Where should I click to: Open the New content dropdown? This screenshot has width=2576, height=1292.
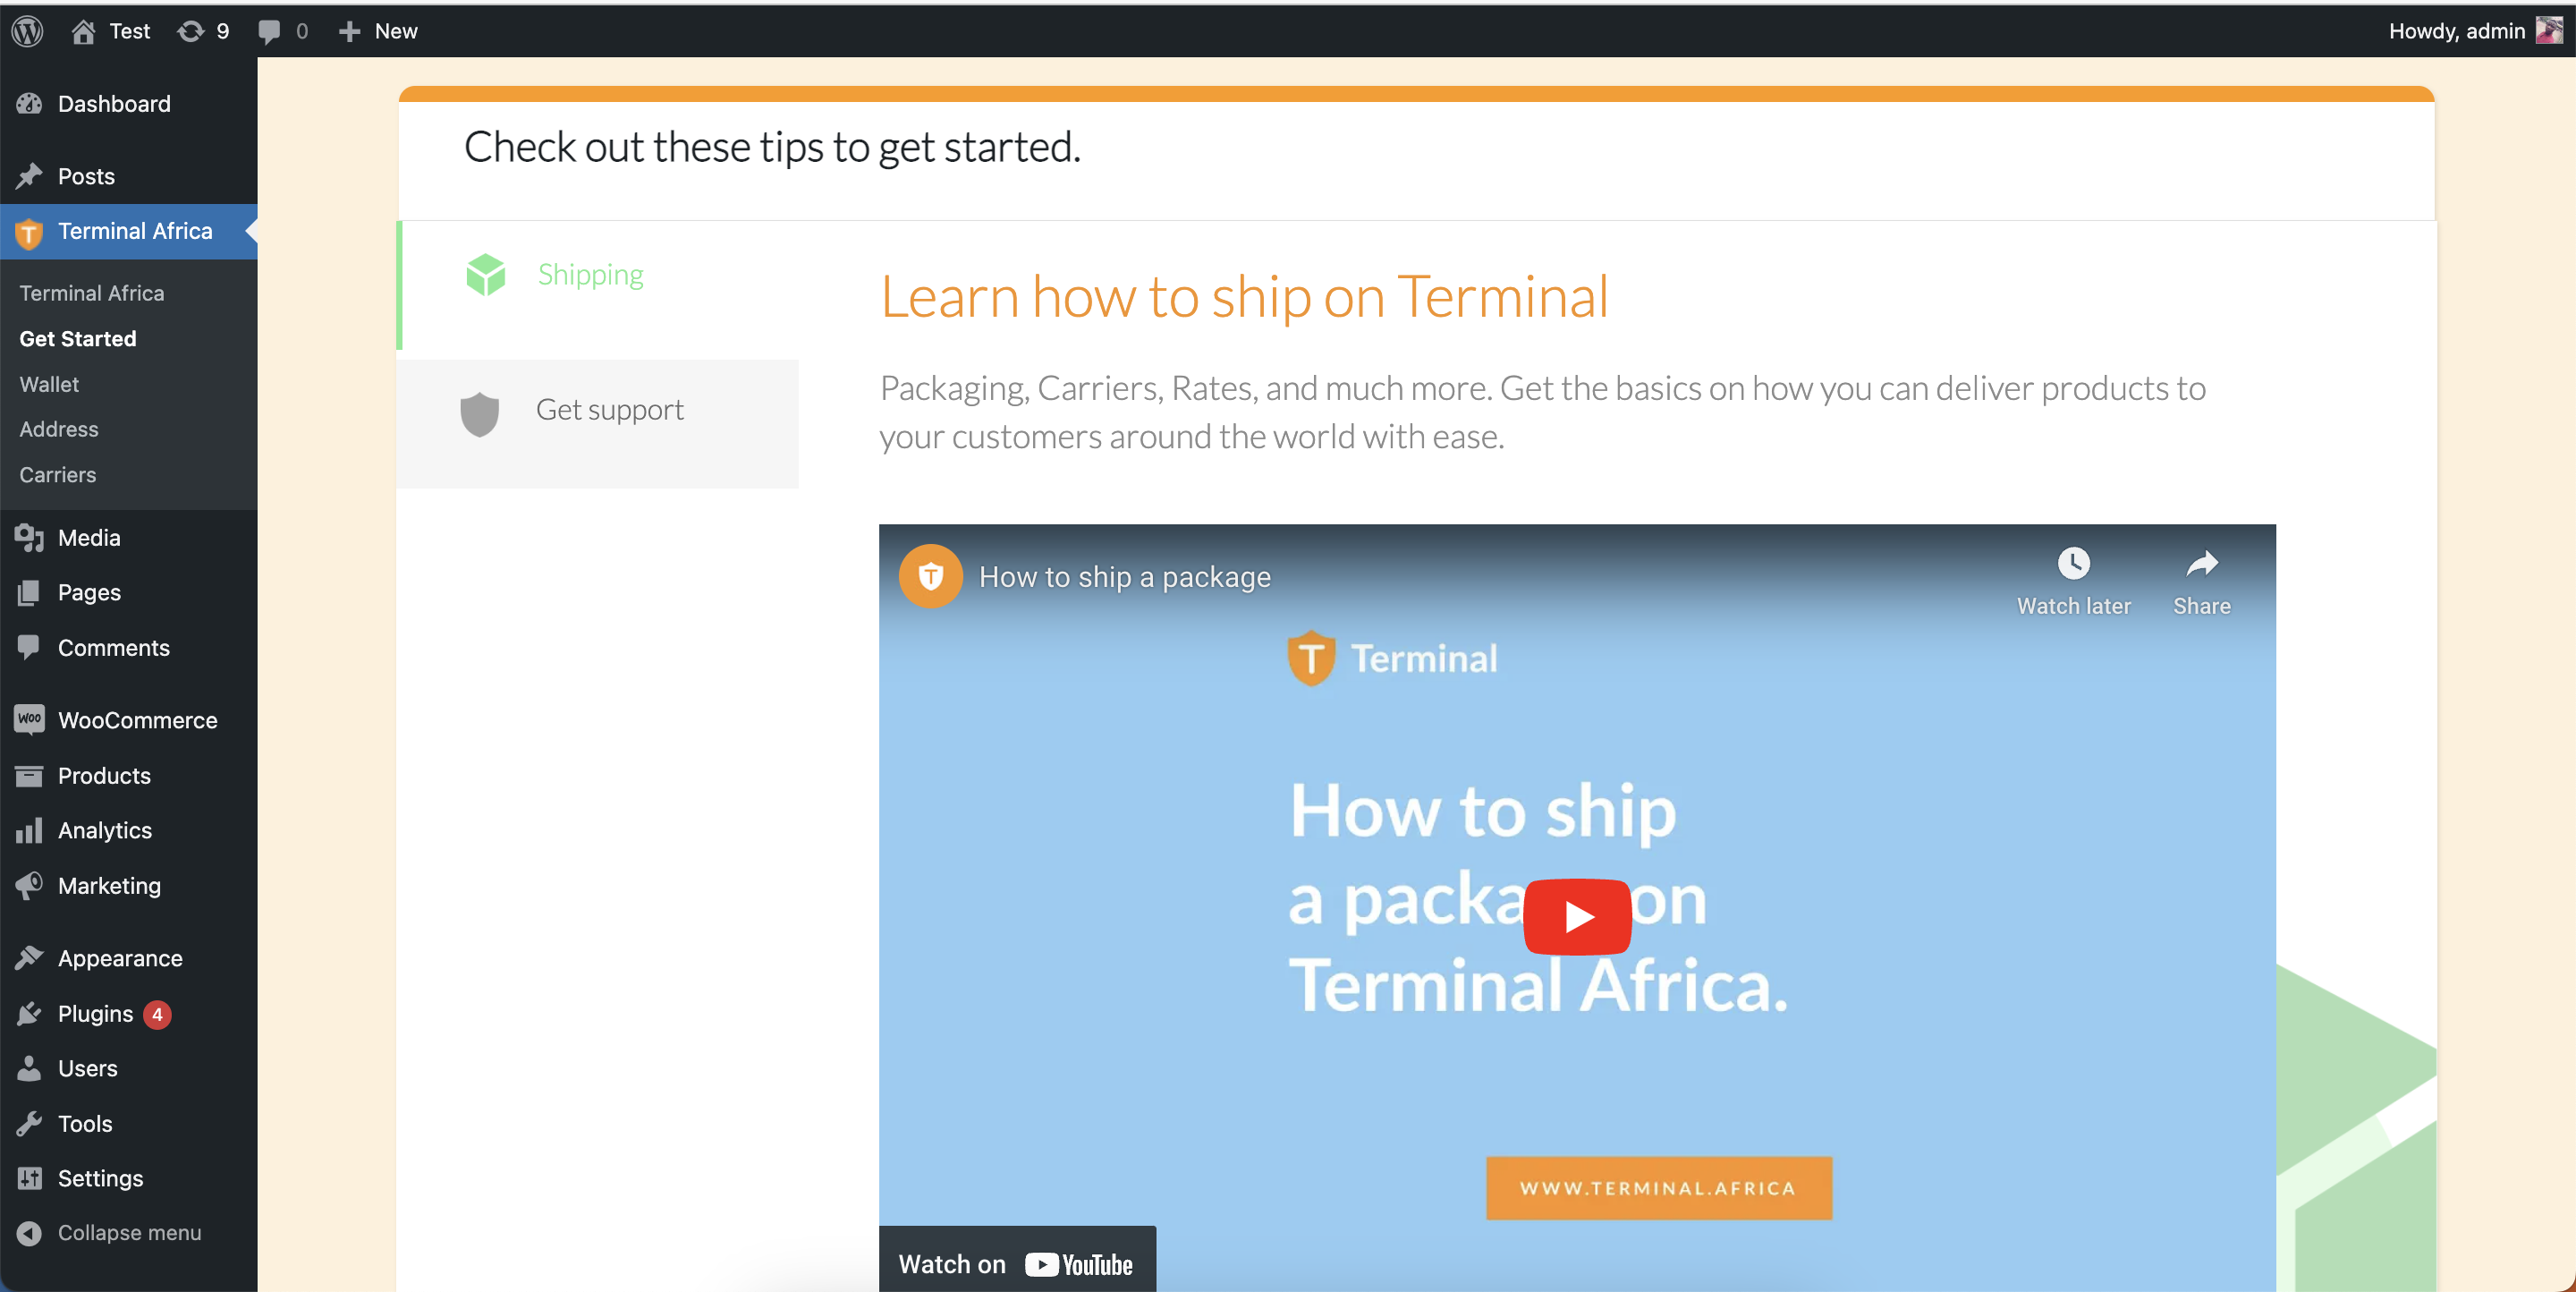coord(378,31)
